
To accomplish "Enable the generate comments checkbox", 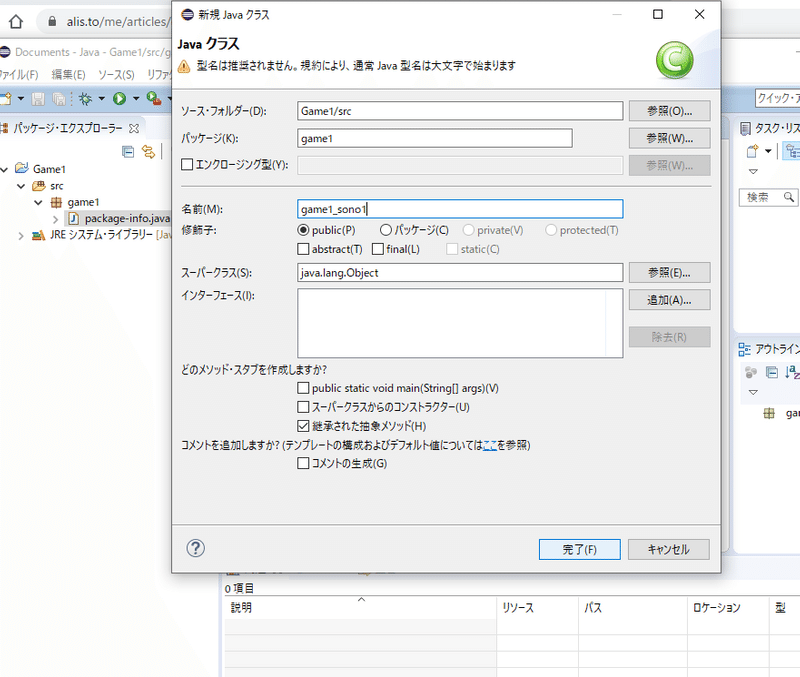I will [x=303, y=463].
